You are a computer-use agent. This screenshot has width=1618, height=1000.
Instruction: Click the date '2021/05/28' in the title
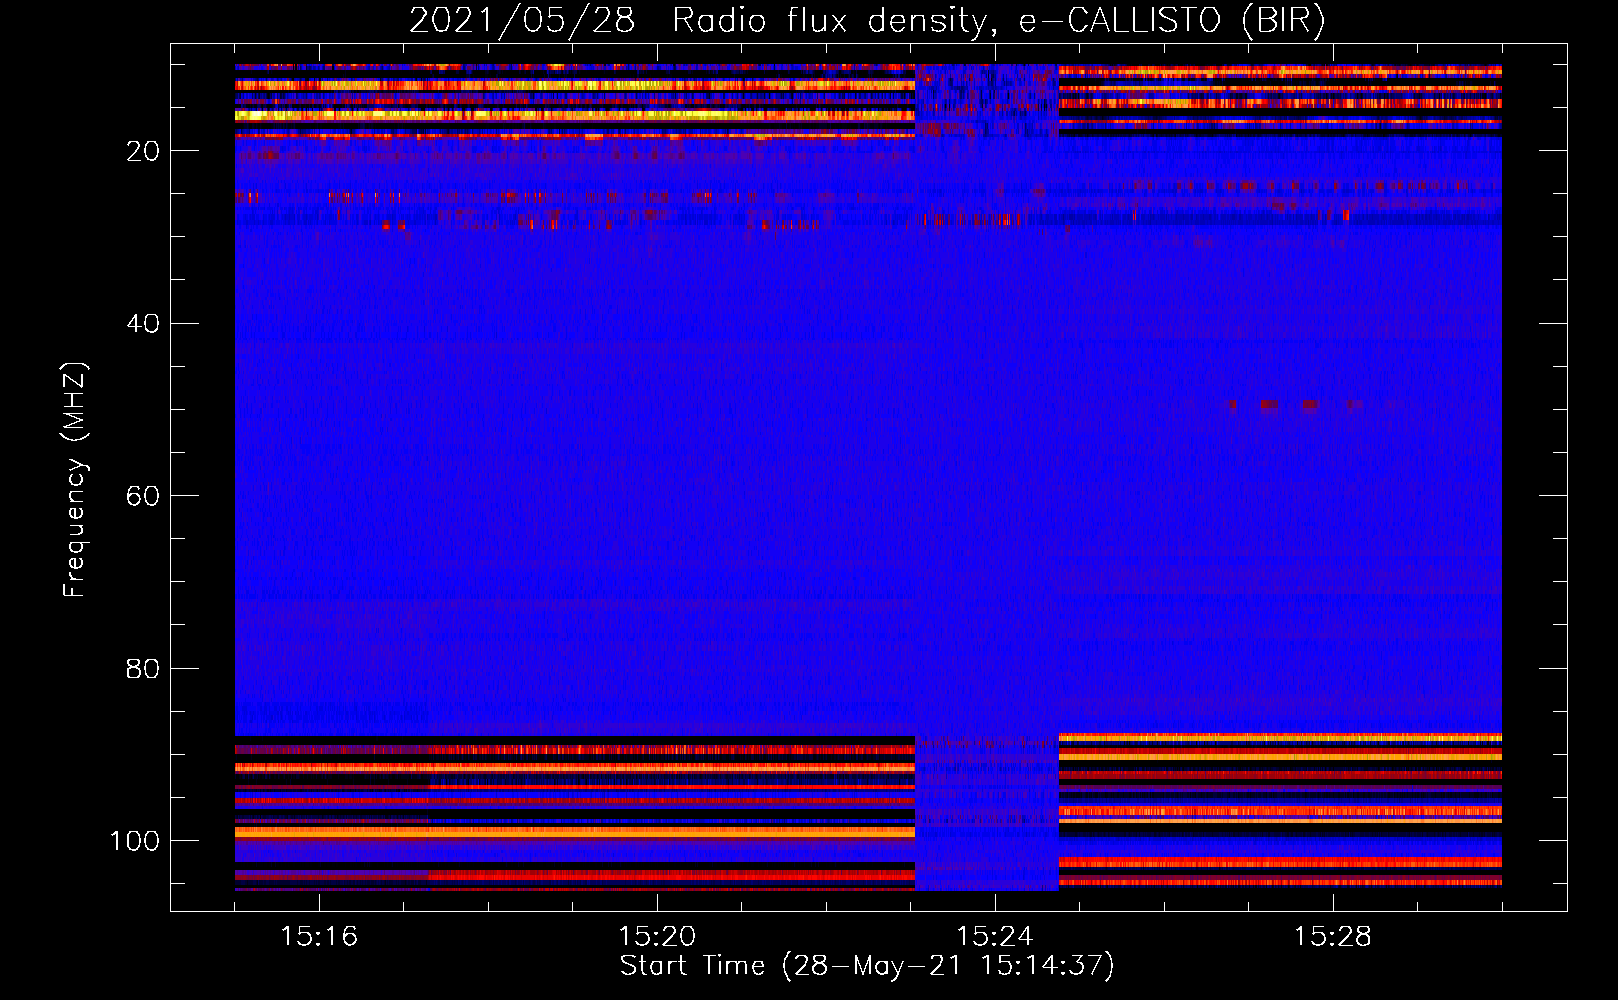point(522,20)
